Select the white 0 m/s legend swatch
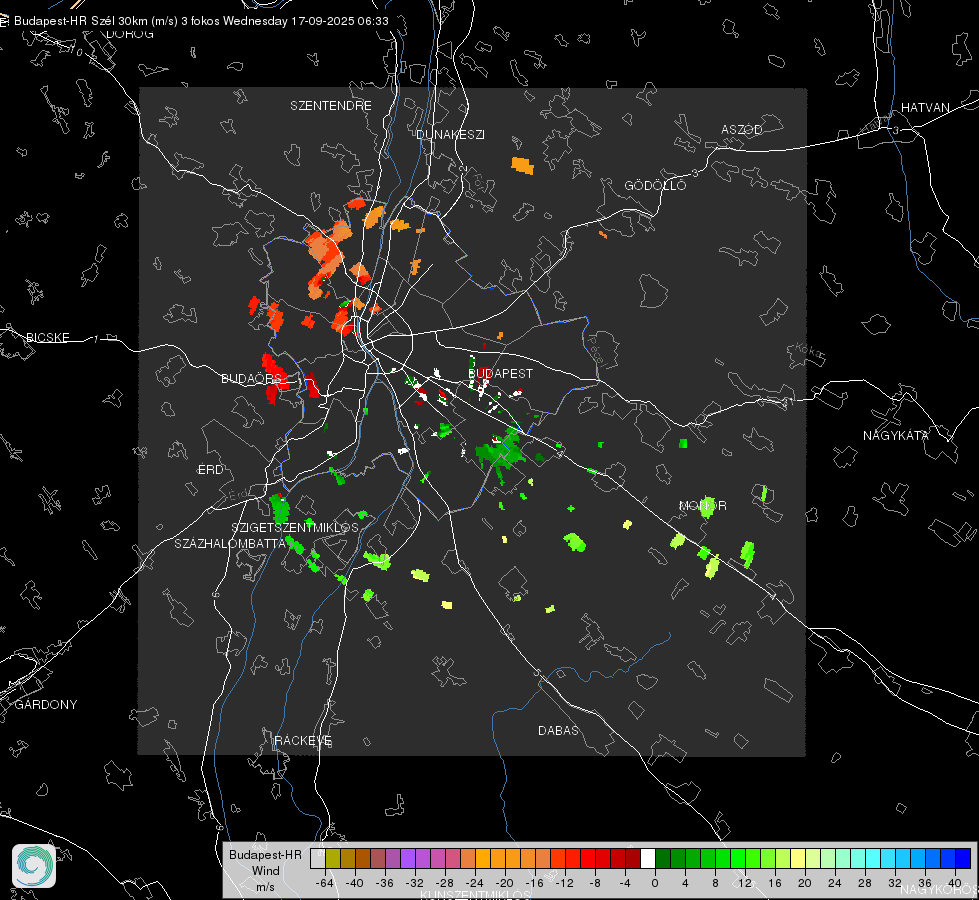Viewport: 979px width, 900px height. (648, 859)
